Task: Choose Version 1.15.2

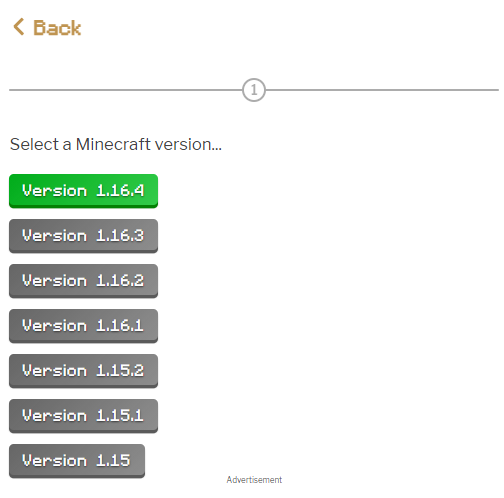Action: (x=83, y=371)
